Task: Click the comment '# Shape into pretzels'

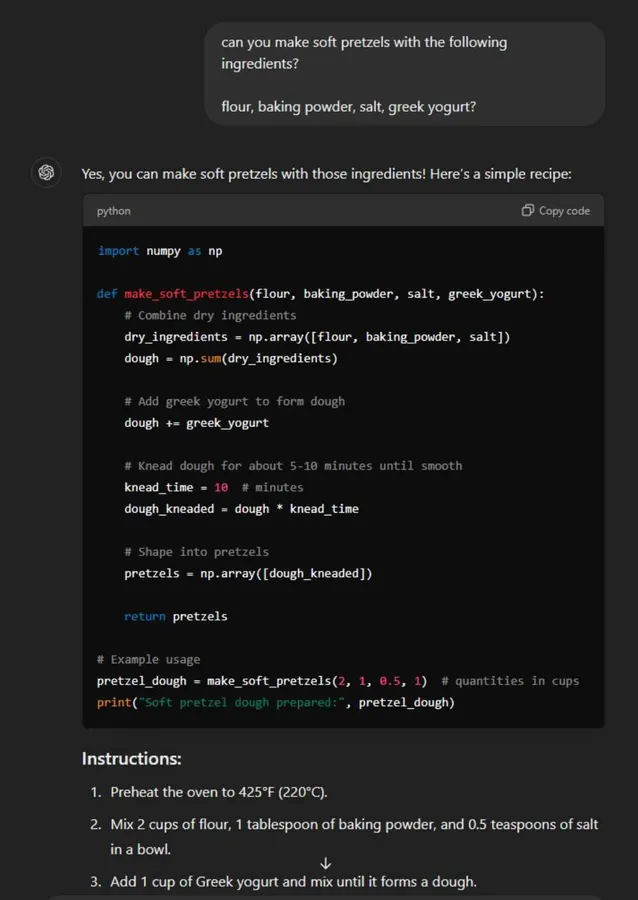Action: [196, 552]
